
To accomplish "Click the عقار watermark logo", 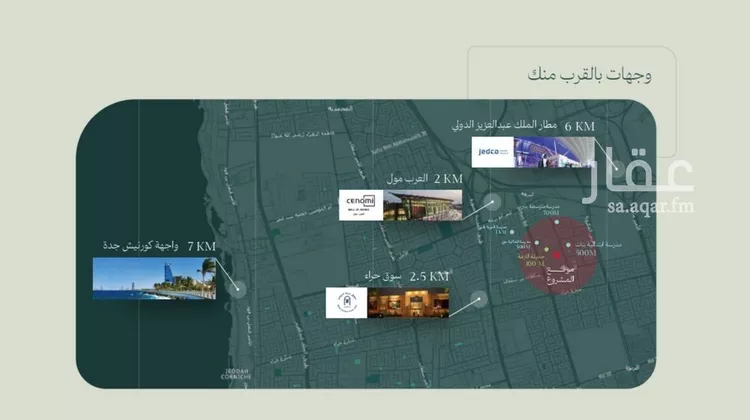I will 638,174.
